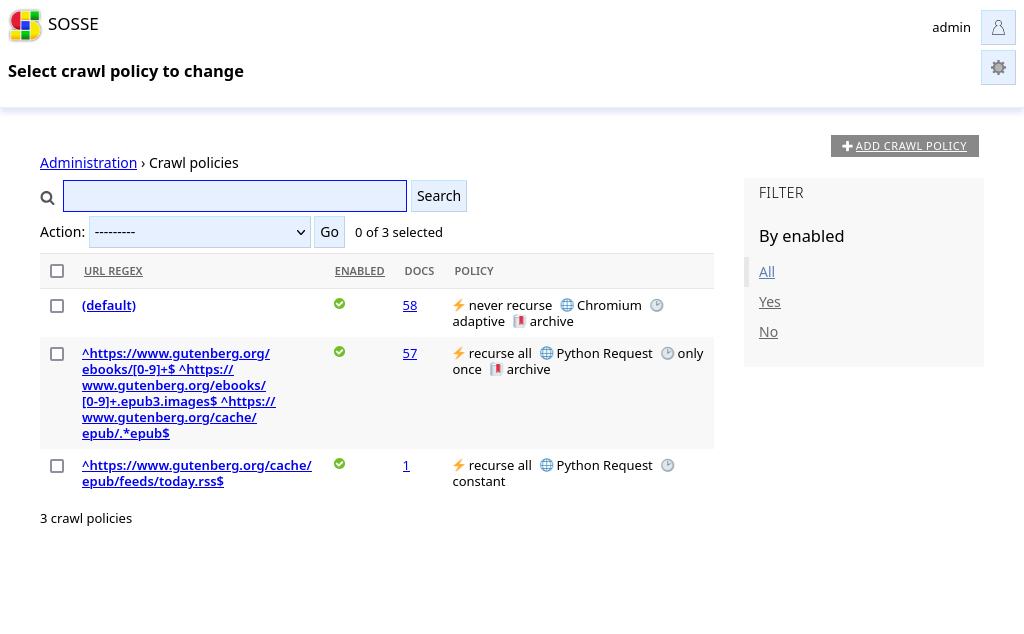The image size is (1024, 634).
Task: Open the settings gear icon
Action: (998, 67)
